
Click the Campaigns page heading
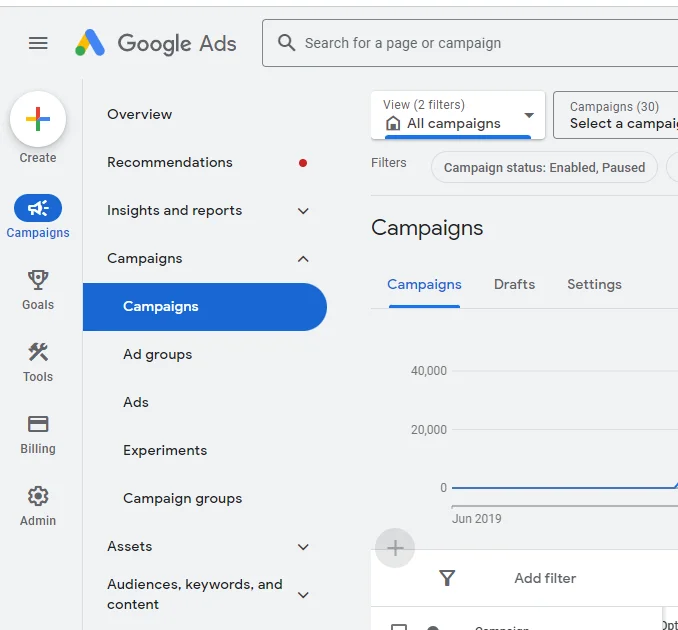[x=427, y=228]
